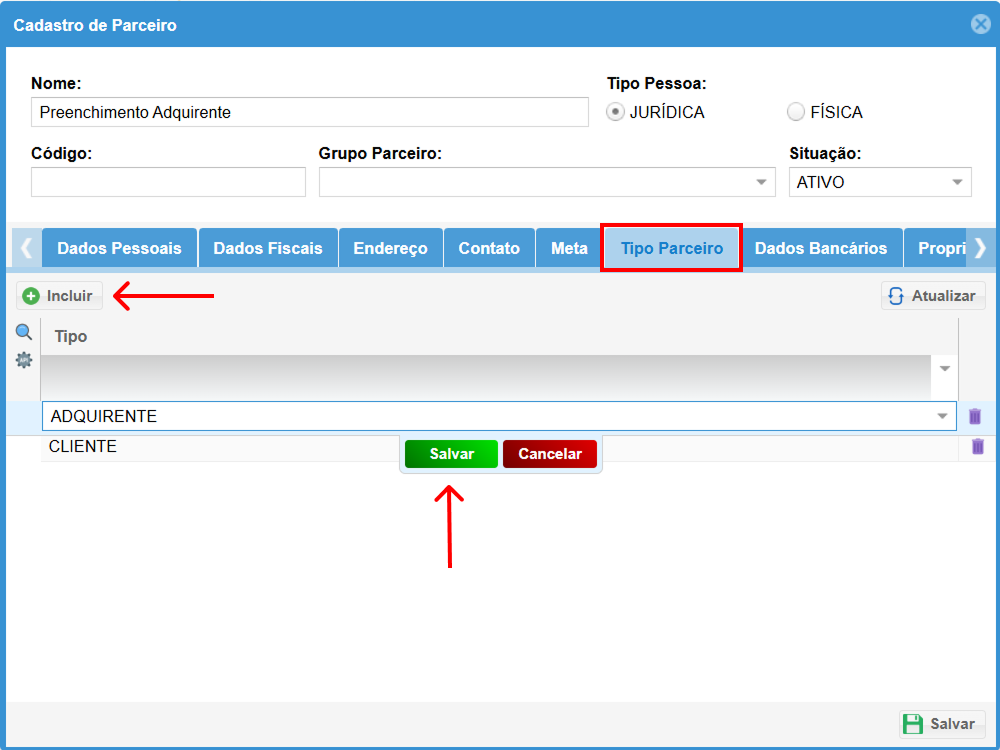
Task: Expand the Grupo Parceiro dropdown
Action: 762,182
